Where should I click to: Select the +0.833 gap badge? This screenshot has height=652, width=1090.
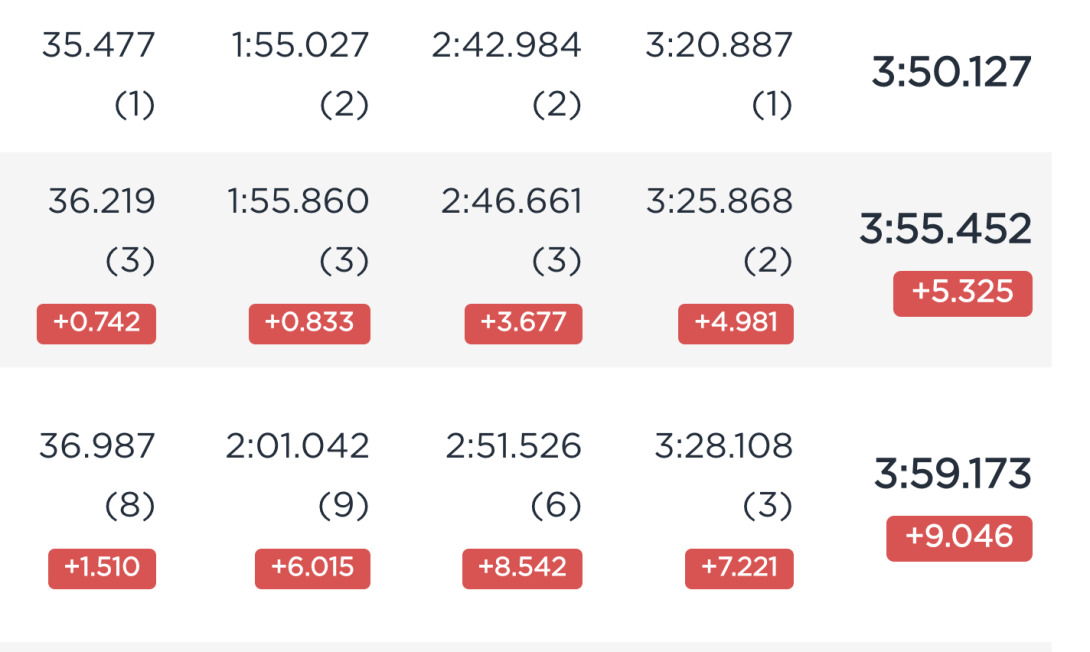(309, 323)
